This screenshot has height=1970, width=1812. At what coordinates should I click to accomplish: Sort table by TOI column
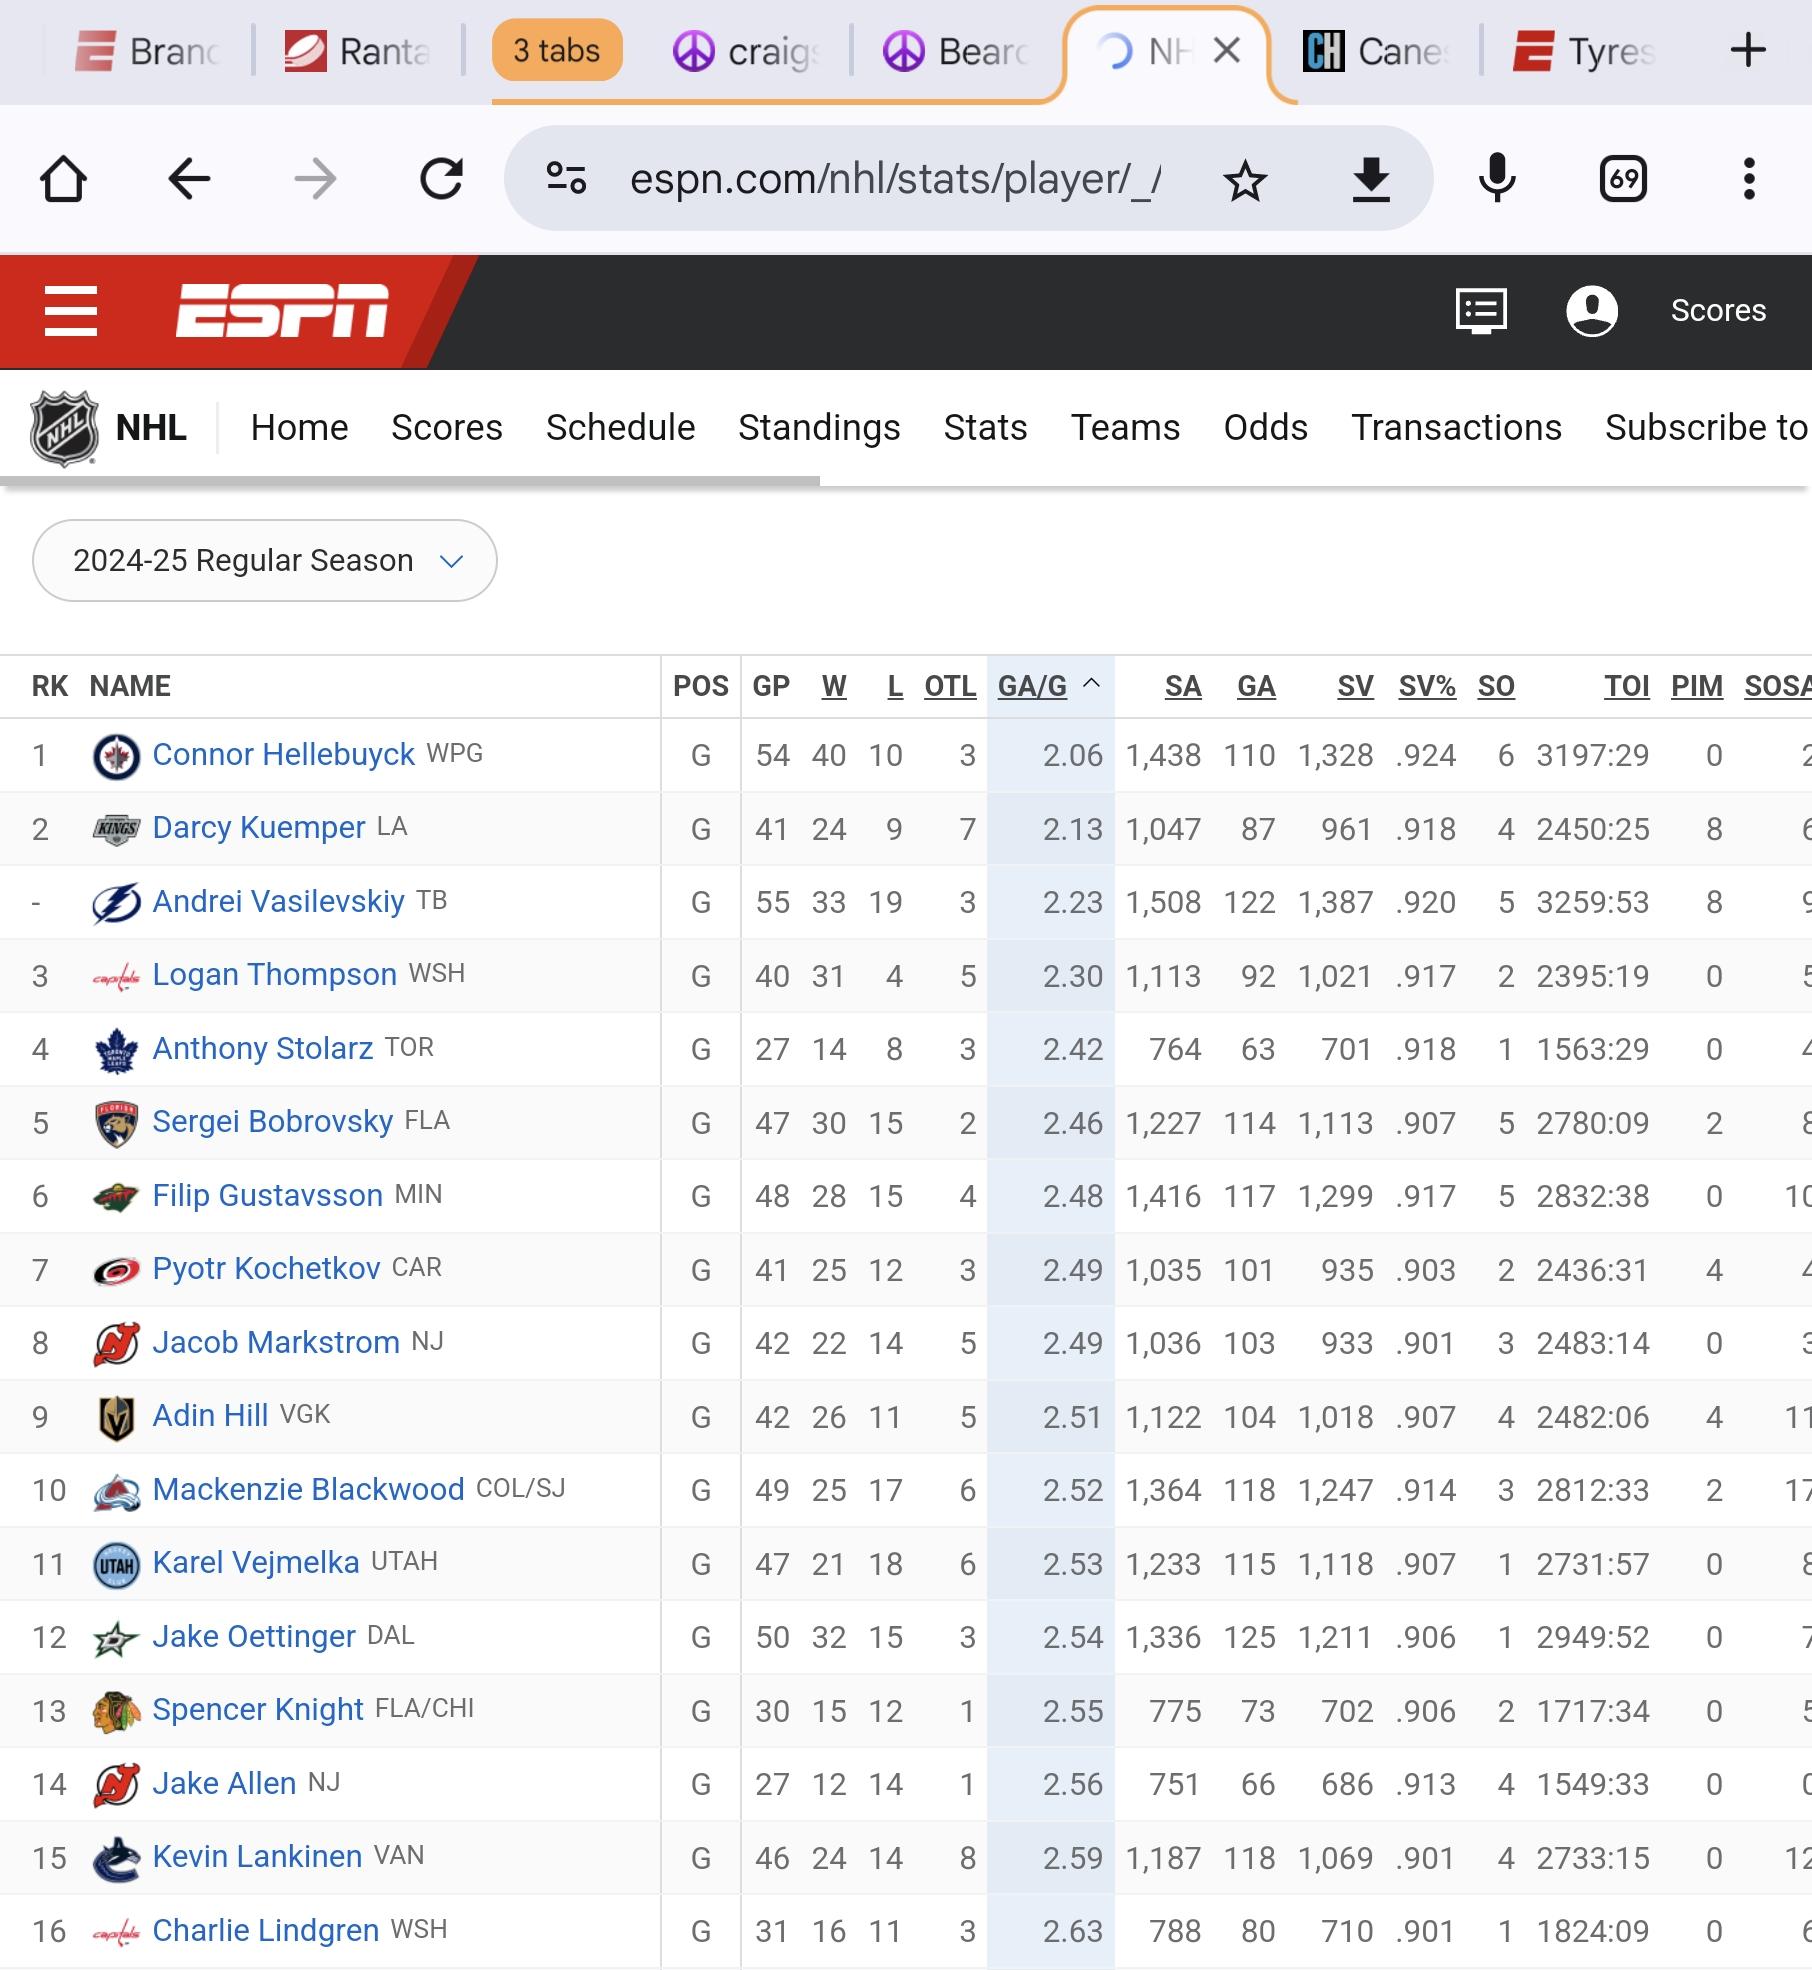pyautogui.click(x=1627, y=686)
